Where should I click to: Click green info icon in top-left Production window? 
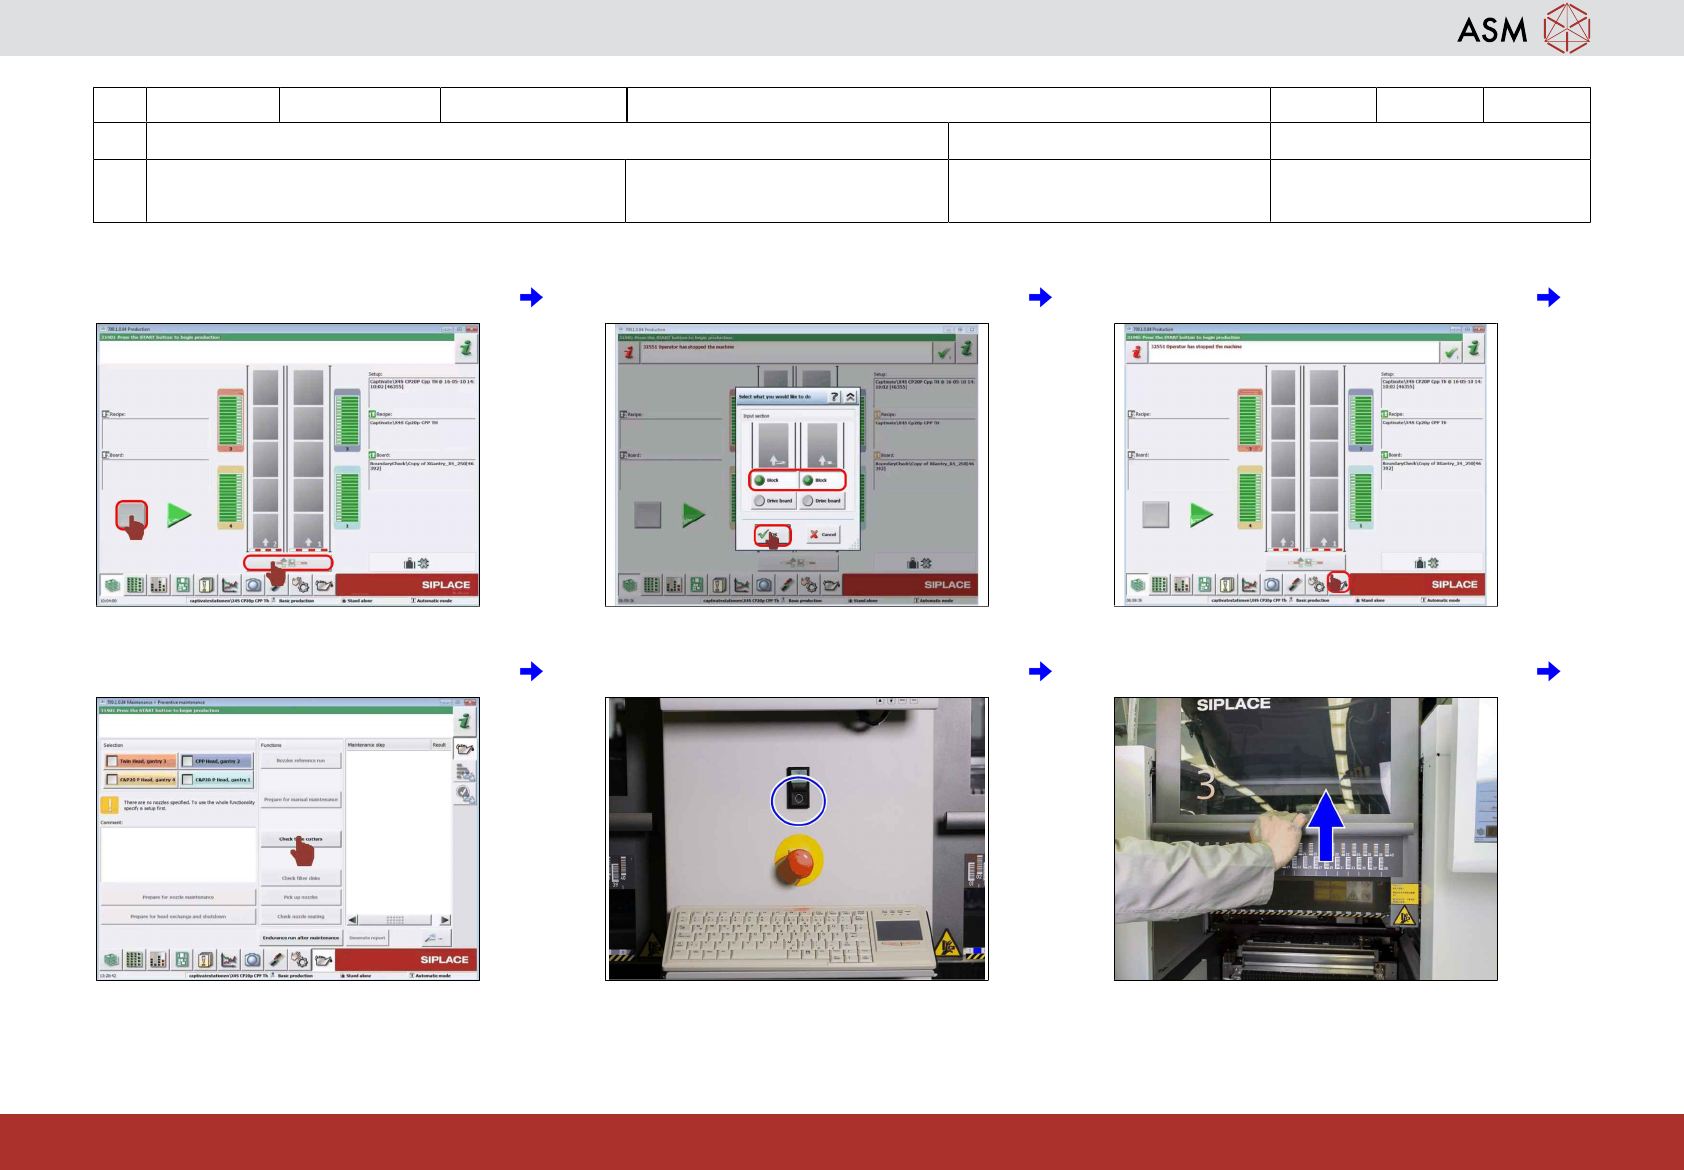[466, 348]
